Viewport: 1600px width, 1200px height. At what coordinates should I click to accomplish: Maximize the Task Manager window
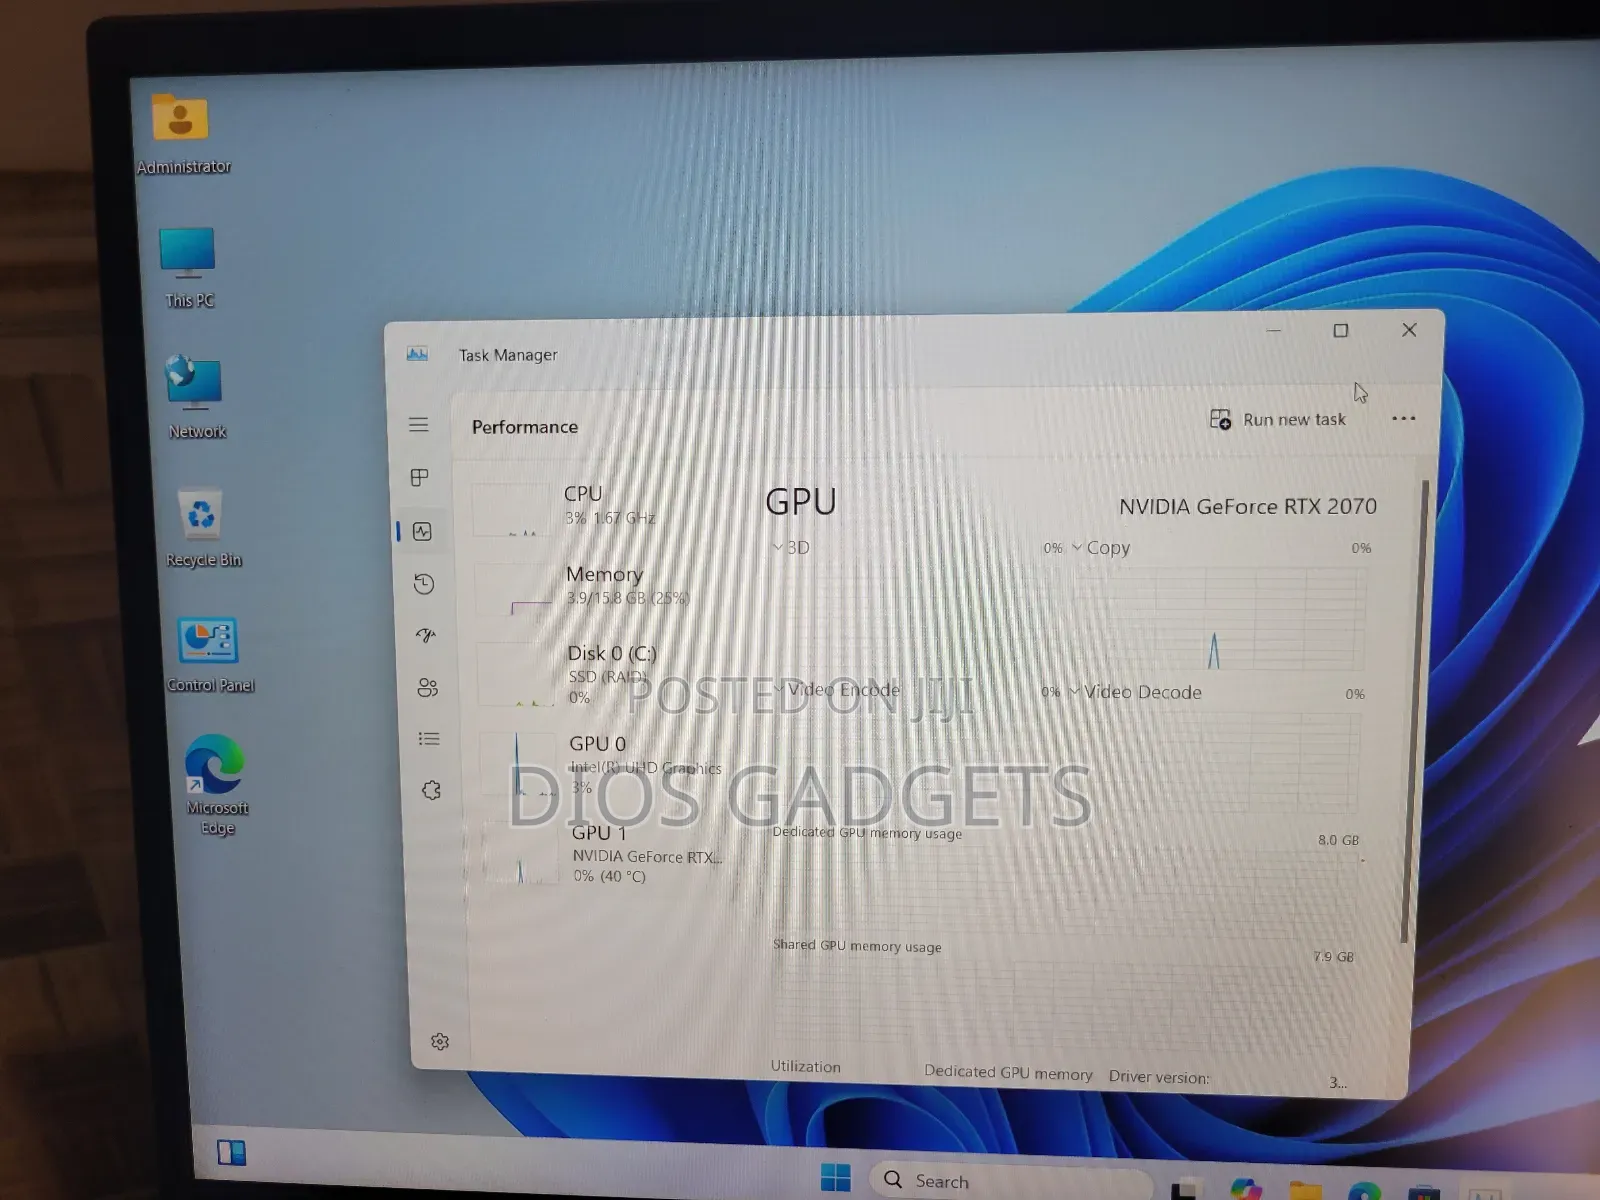click(1341, 331)
